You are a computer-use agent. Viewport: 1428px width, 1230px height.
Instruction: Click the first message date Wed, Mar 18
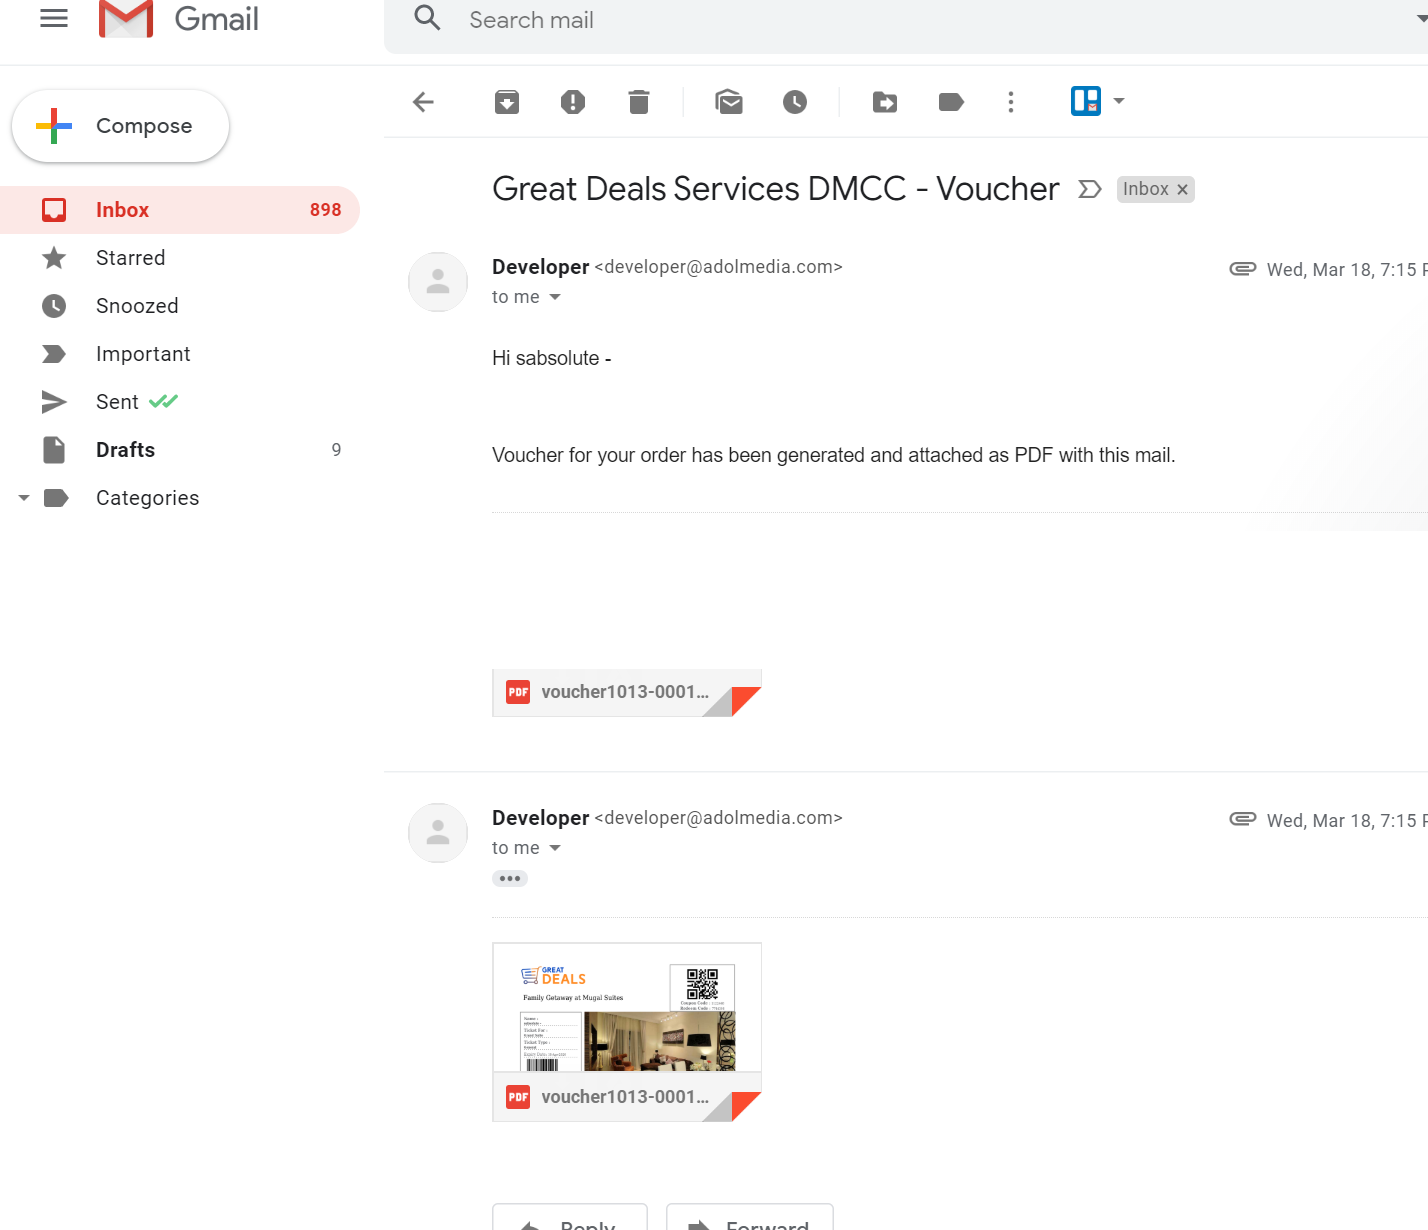click(x=1347, y=270)
